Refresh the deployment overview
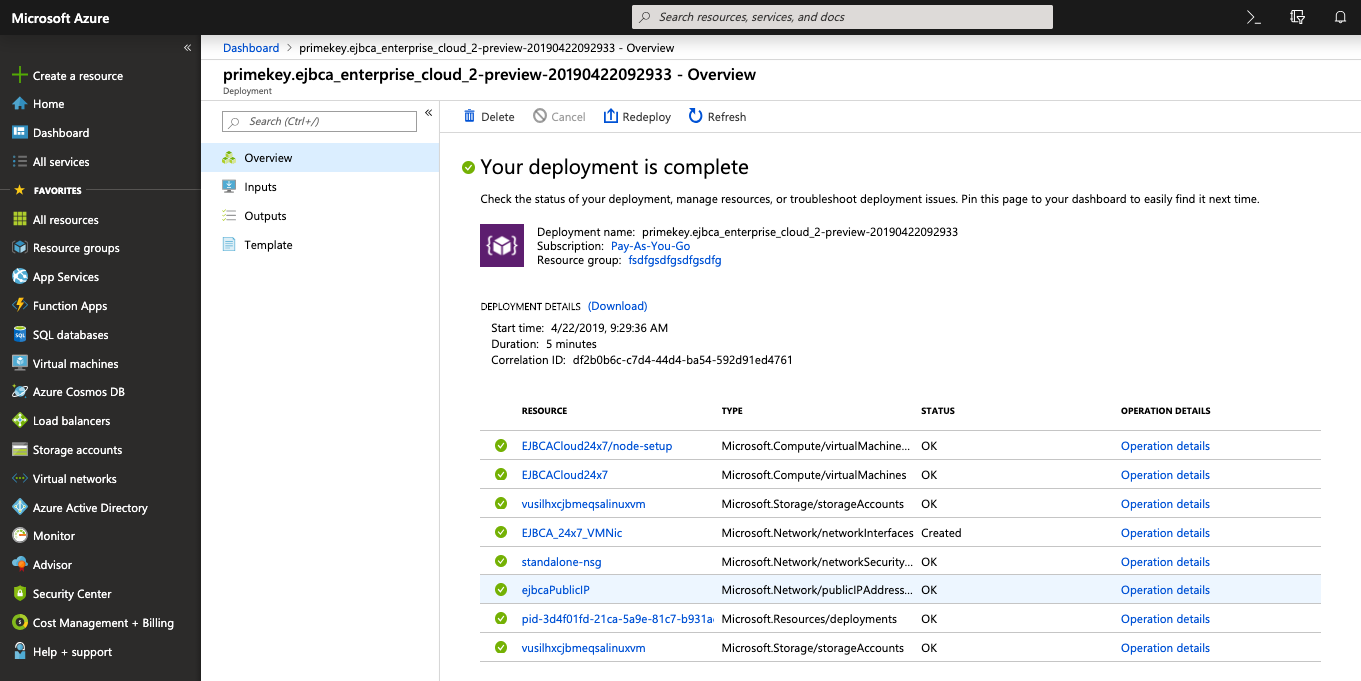Screen dimensions: 1361x681 (x=717, y=117)
